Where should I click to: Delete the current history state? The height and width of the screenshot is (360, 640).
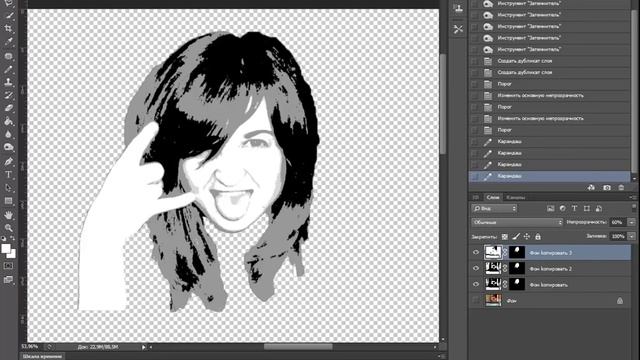click(x=621, y=187)
